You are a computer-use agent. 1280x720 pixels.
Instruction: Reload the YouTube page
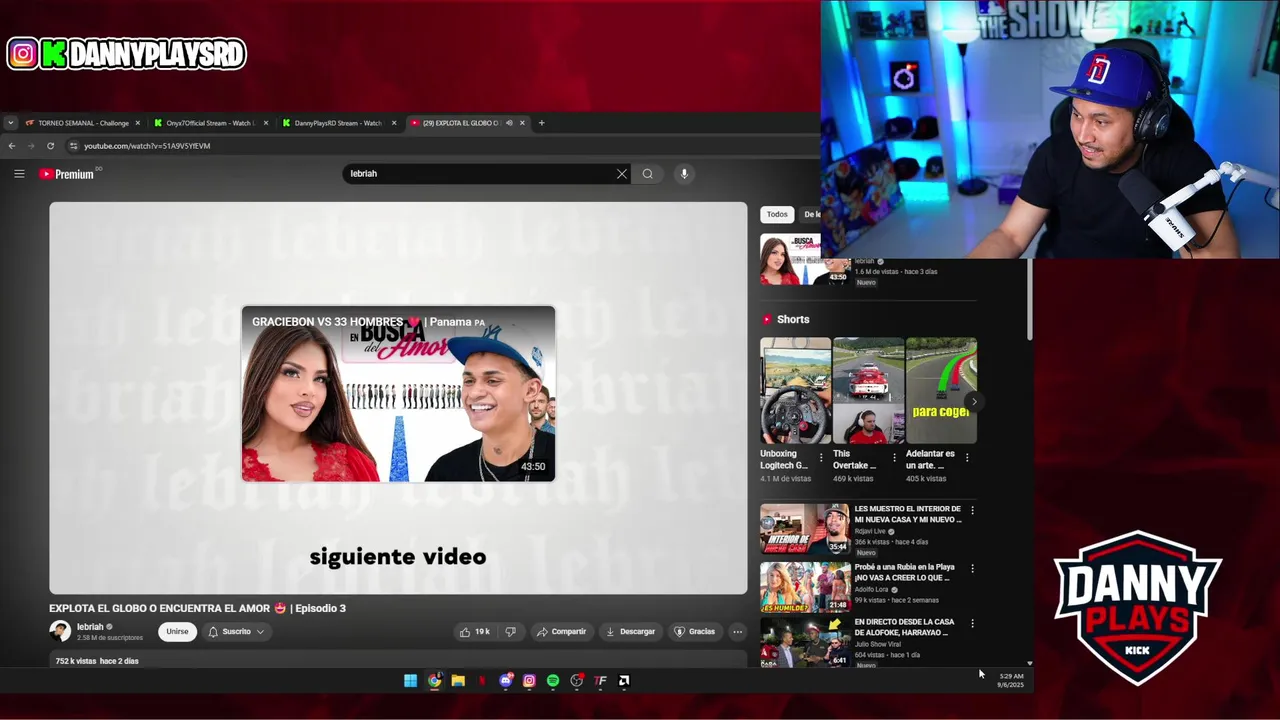(x=50, y=146)
